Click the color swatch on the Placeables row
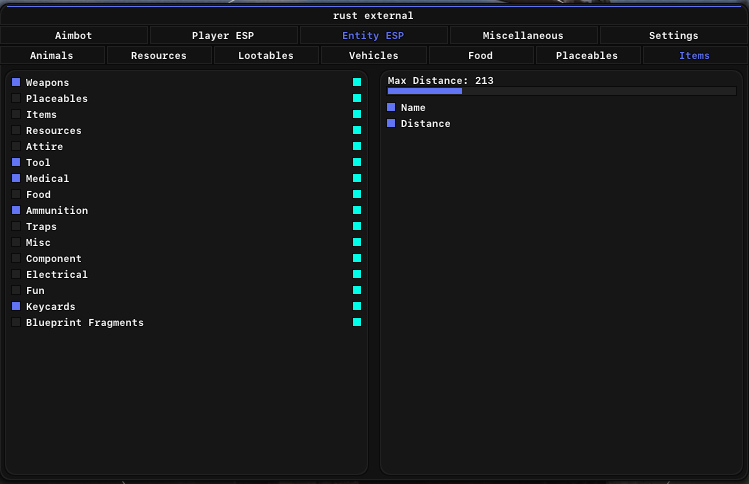This screenshot has width=749, height=484. (357, 98)
